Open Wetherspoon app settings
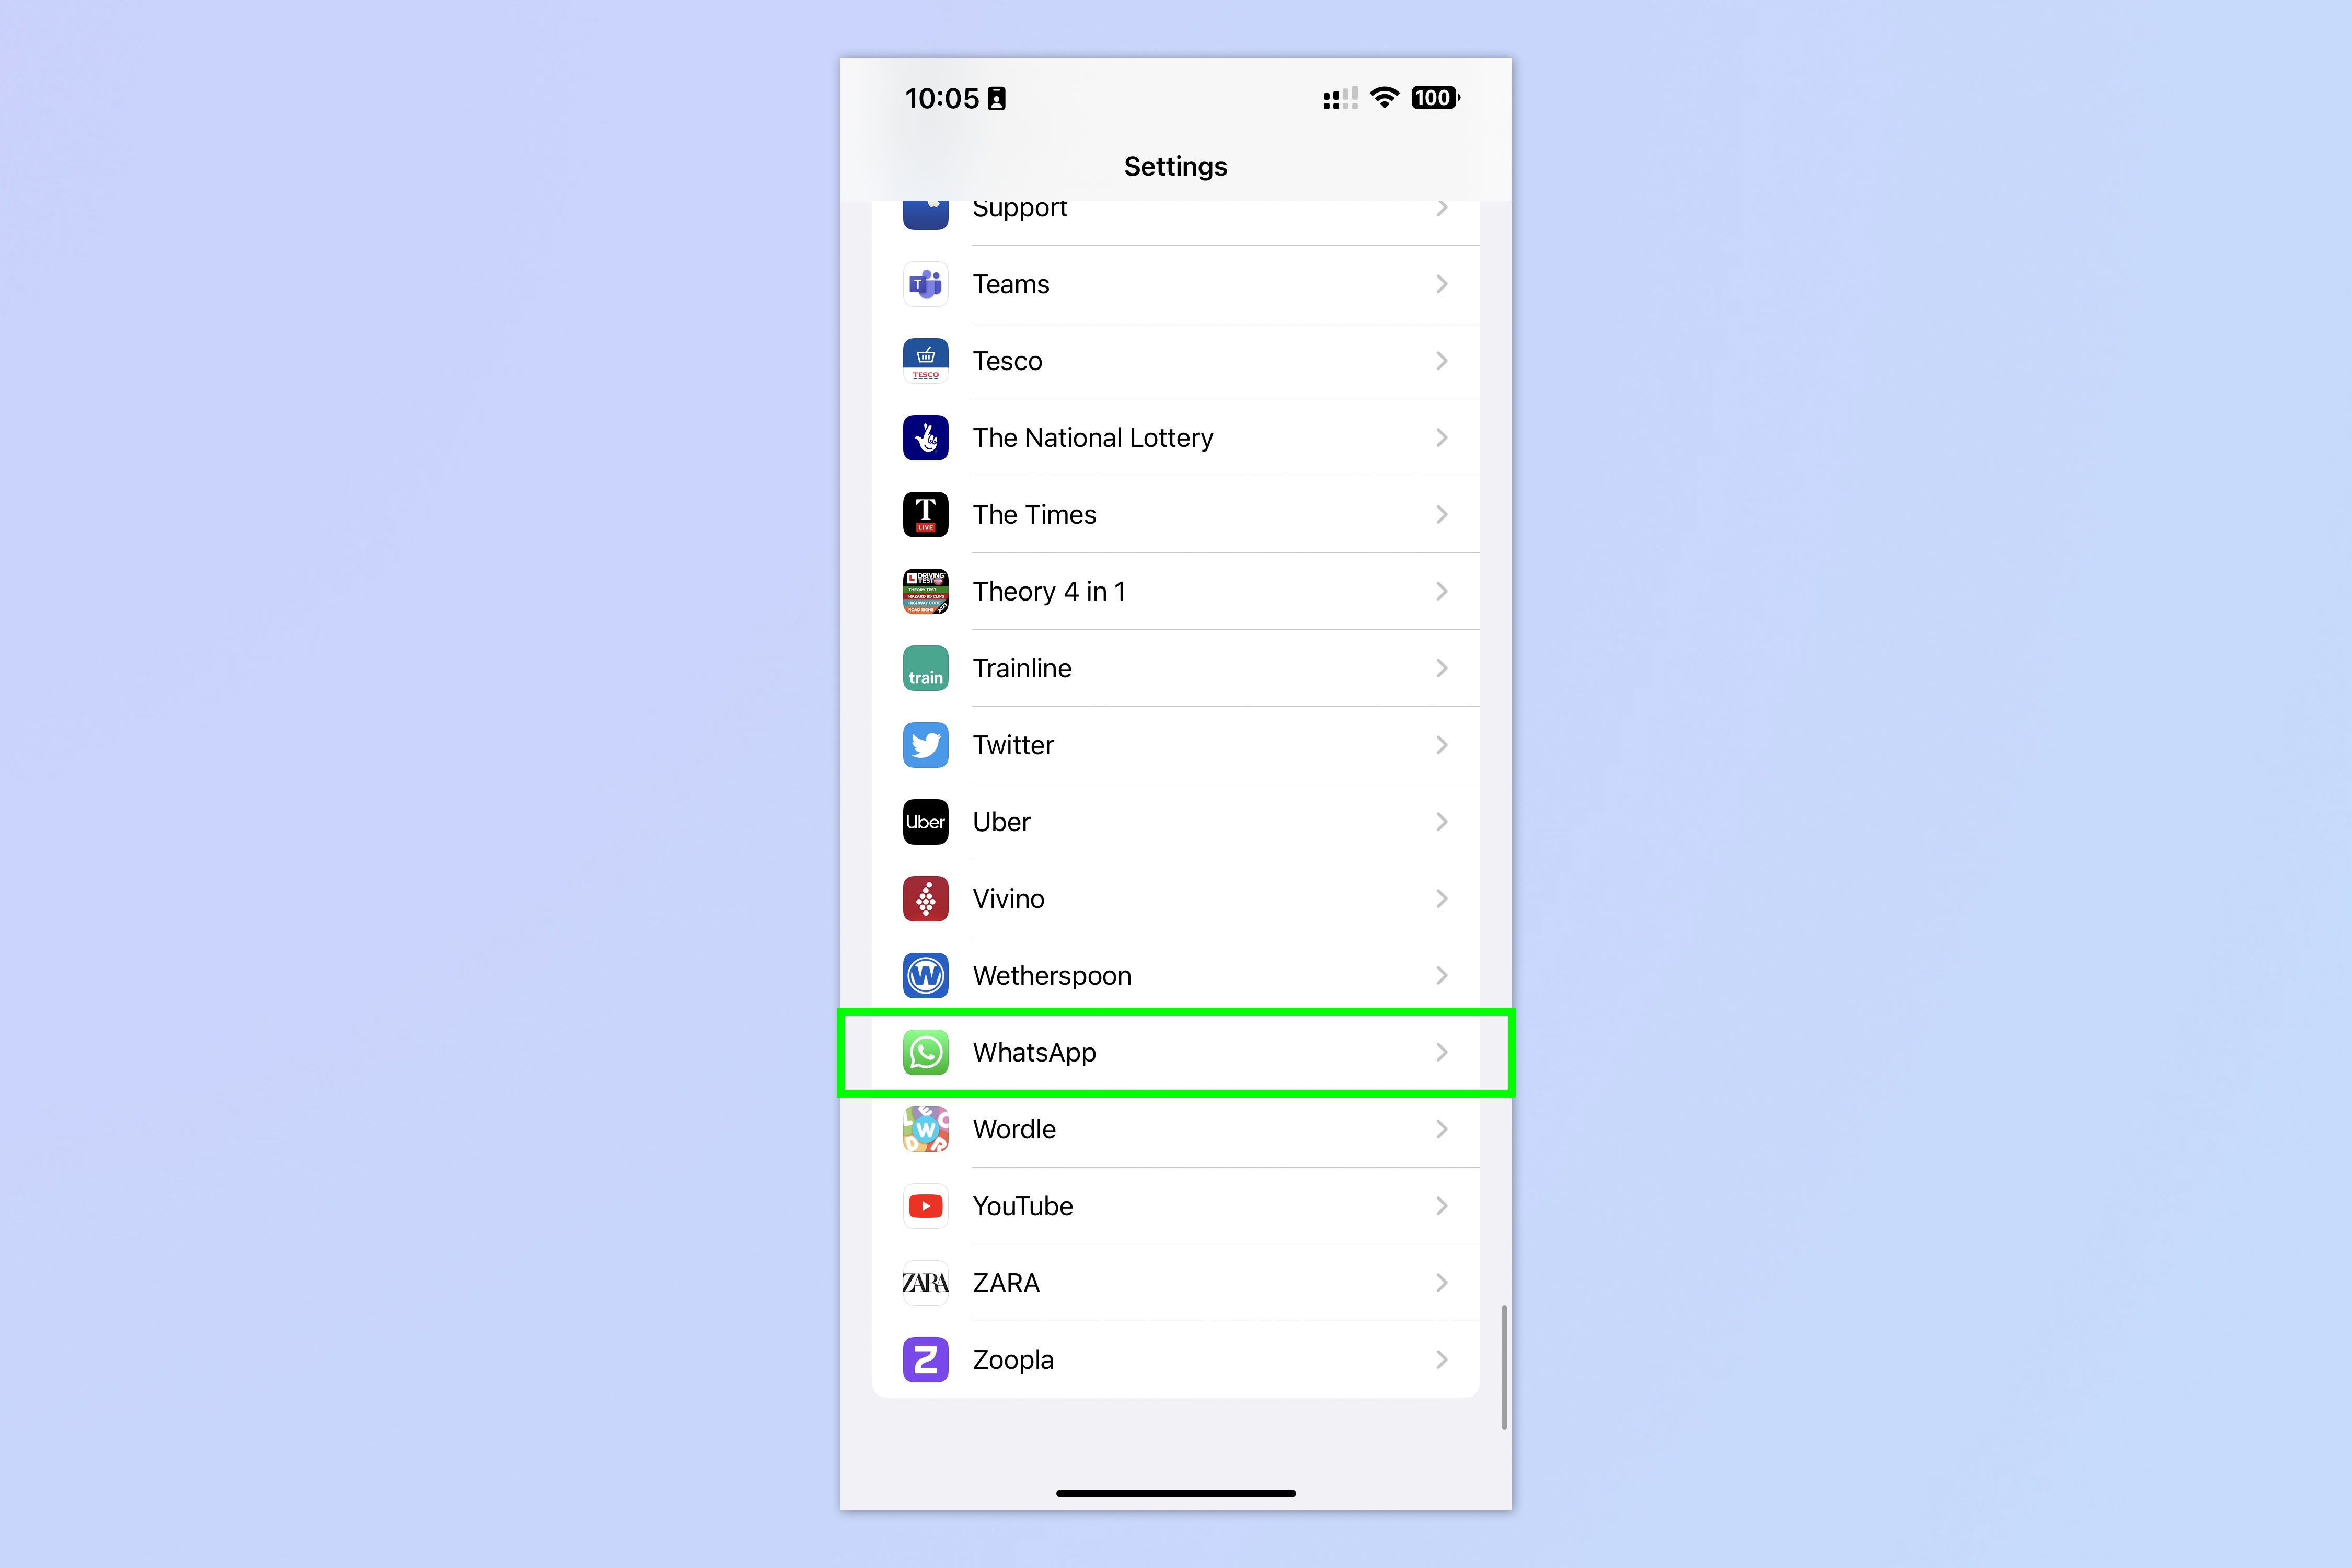The image size is (2352, 1568). [x=1176, y=975]
